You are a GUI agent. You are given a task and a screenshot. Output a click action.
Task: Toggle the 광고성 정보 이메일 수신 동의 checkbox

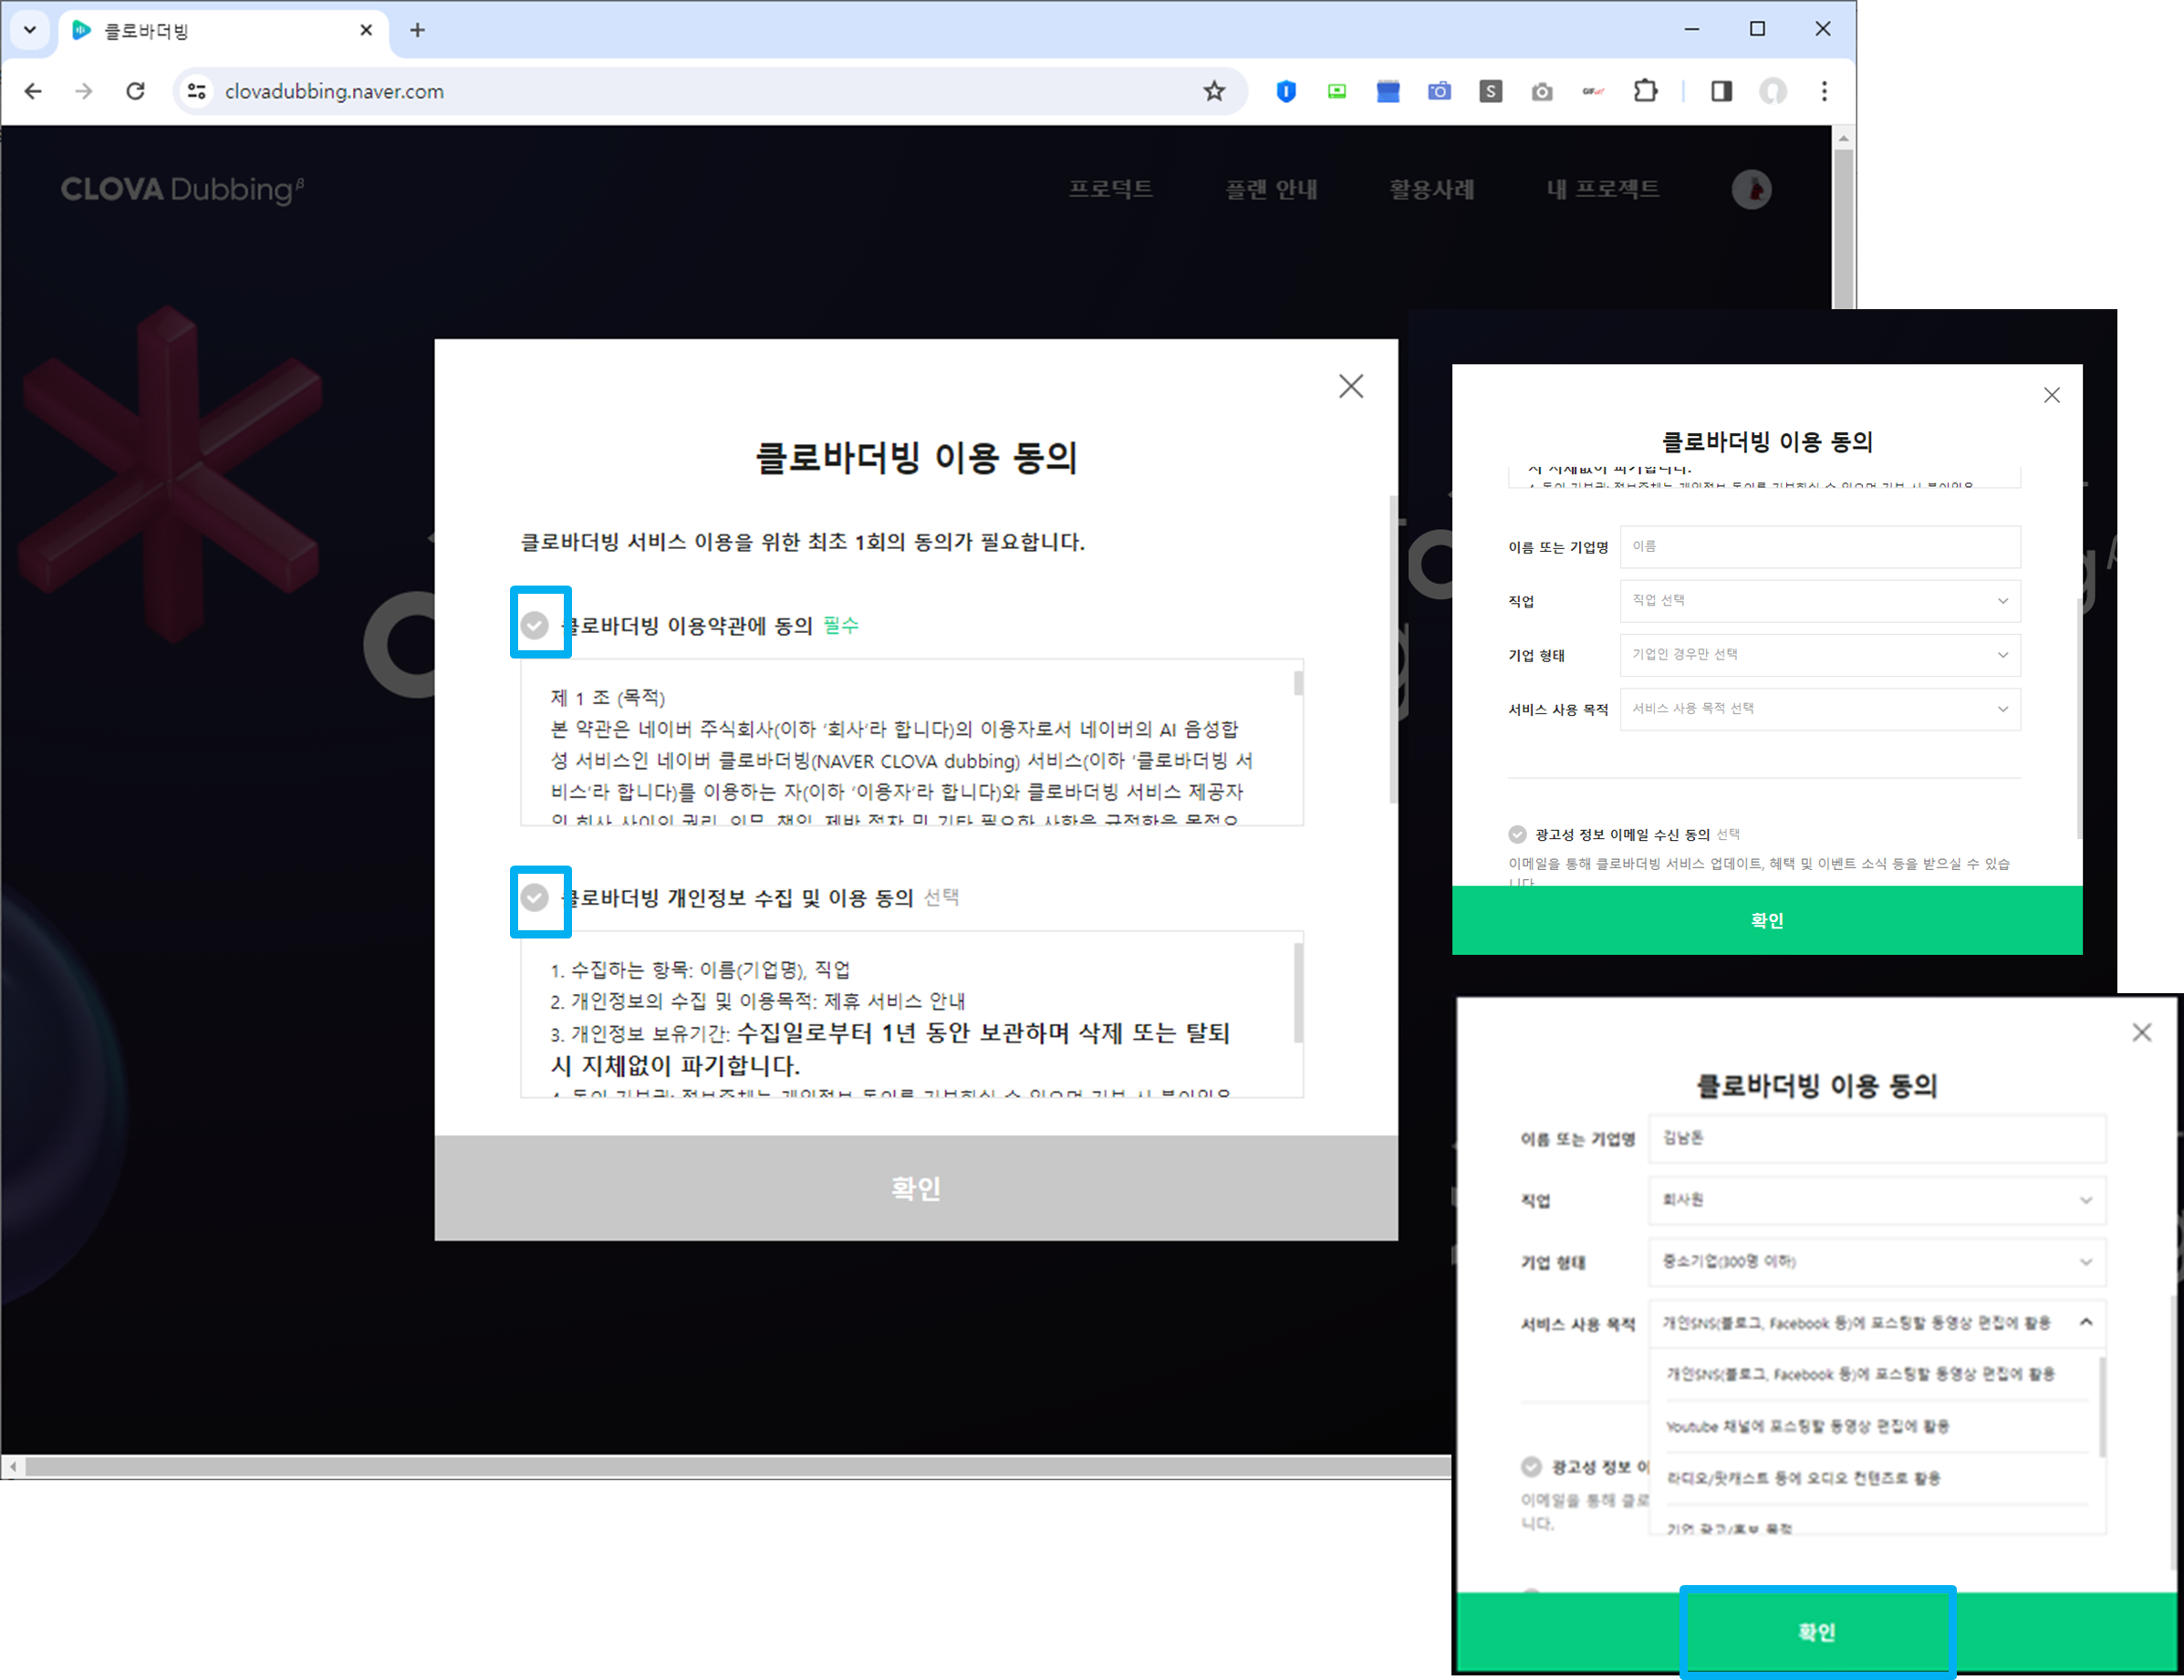[1517, 834]
